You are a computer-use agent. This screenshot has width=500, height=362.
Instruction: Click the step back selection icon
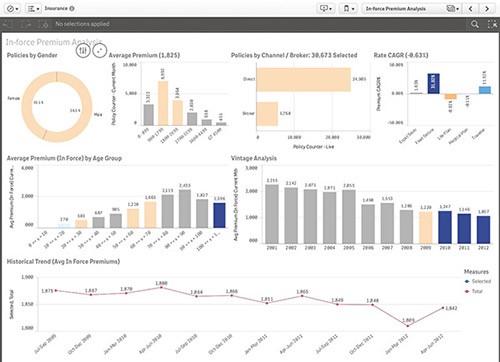pos(9,24)
